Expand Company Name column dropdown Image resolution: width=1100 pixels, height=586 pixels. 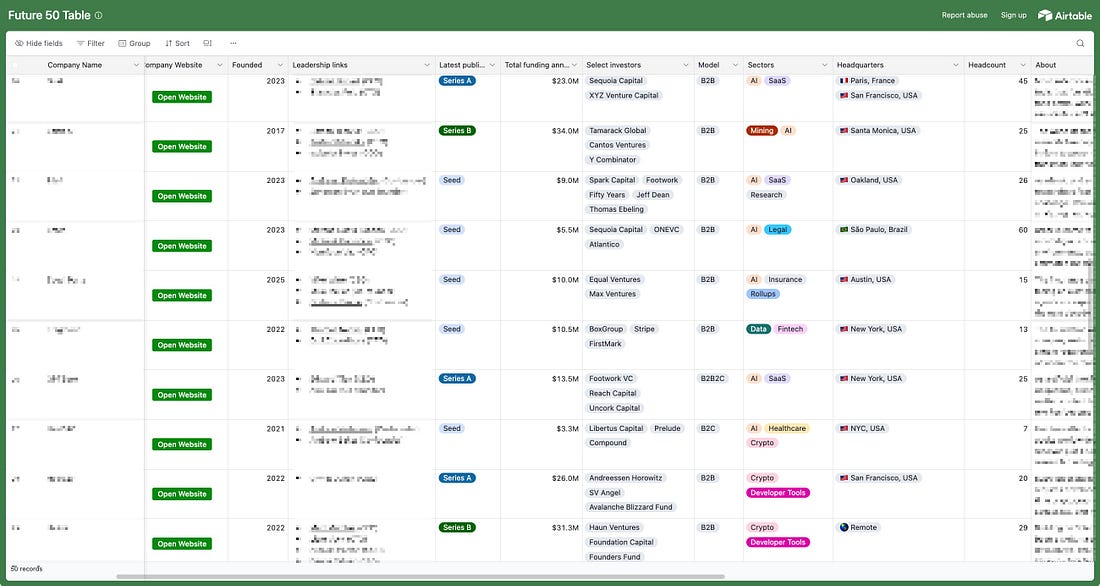[136, 65]
